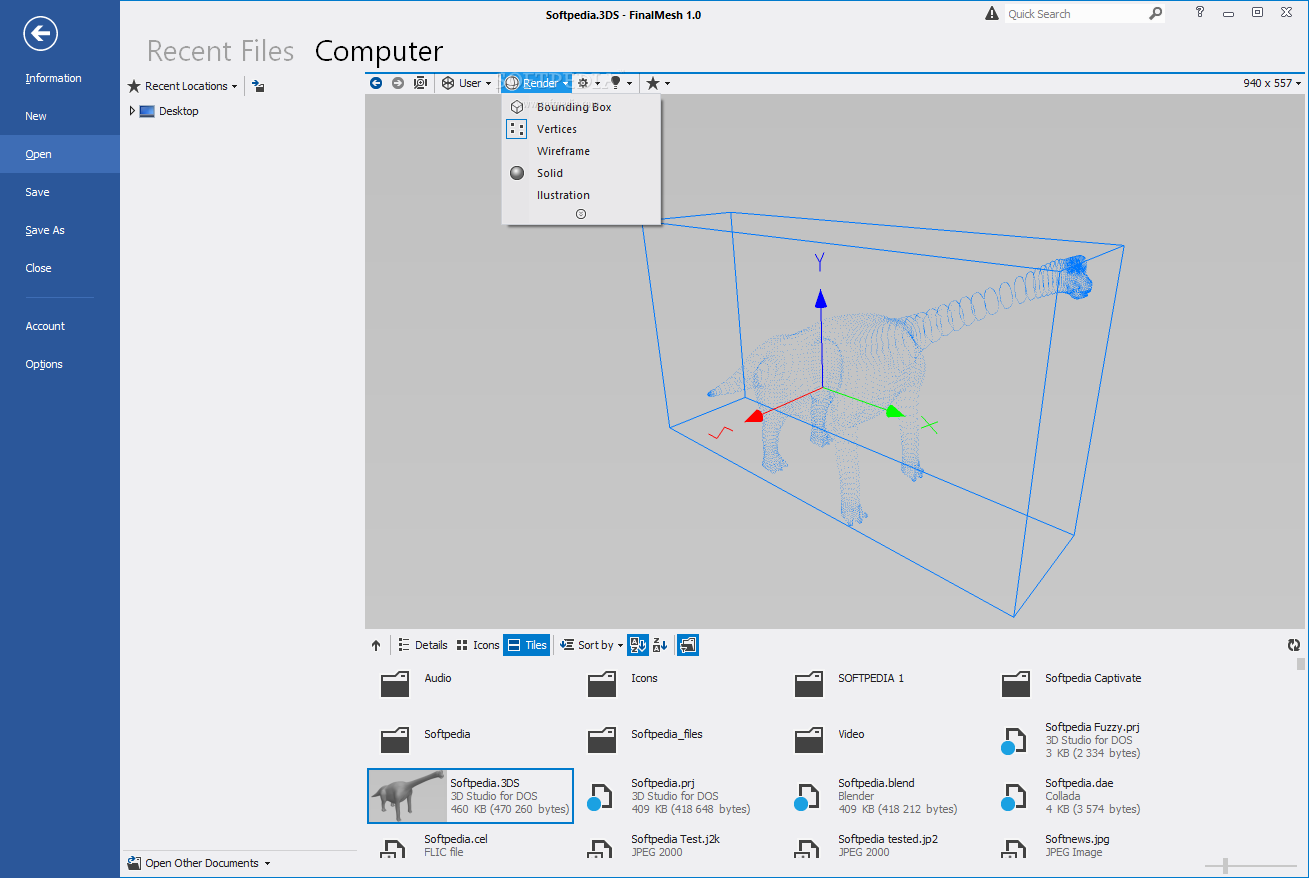
Task: Click the magnifier search icon
Action: click(x=1155, y=14)
